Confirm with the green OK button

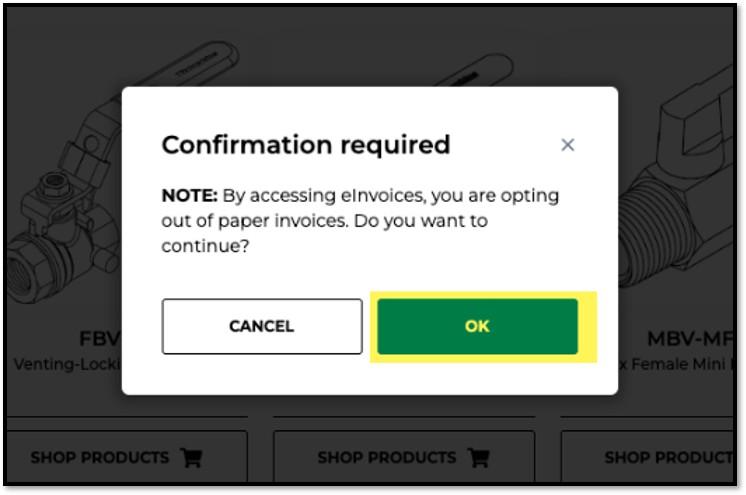(477, 326)
